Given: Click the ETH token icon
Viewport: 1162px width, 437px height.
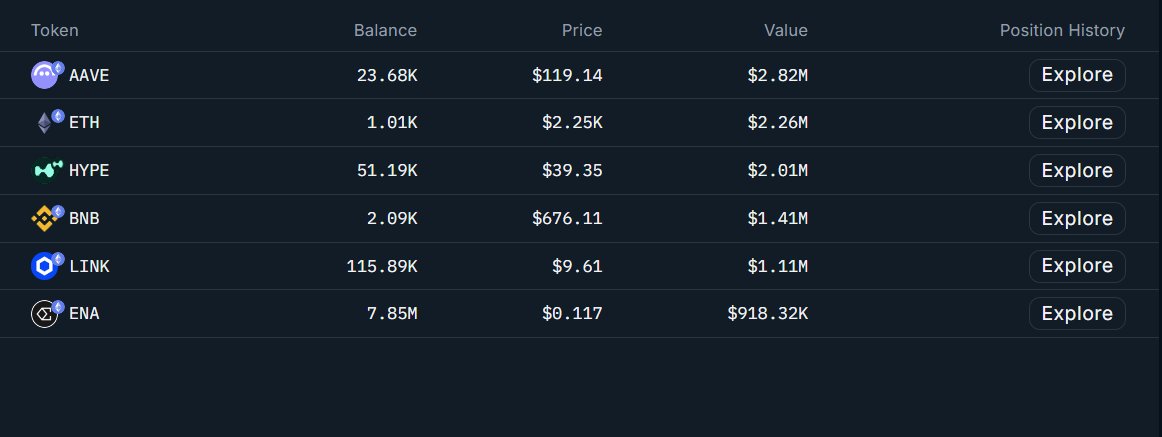Looking at the screenshot, I should click(x=46, y=123).
